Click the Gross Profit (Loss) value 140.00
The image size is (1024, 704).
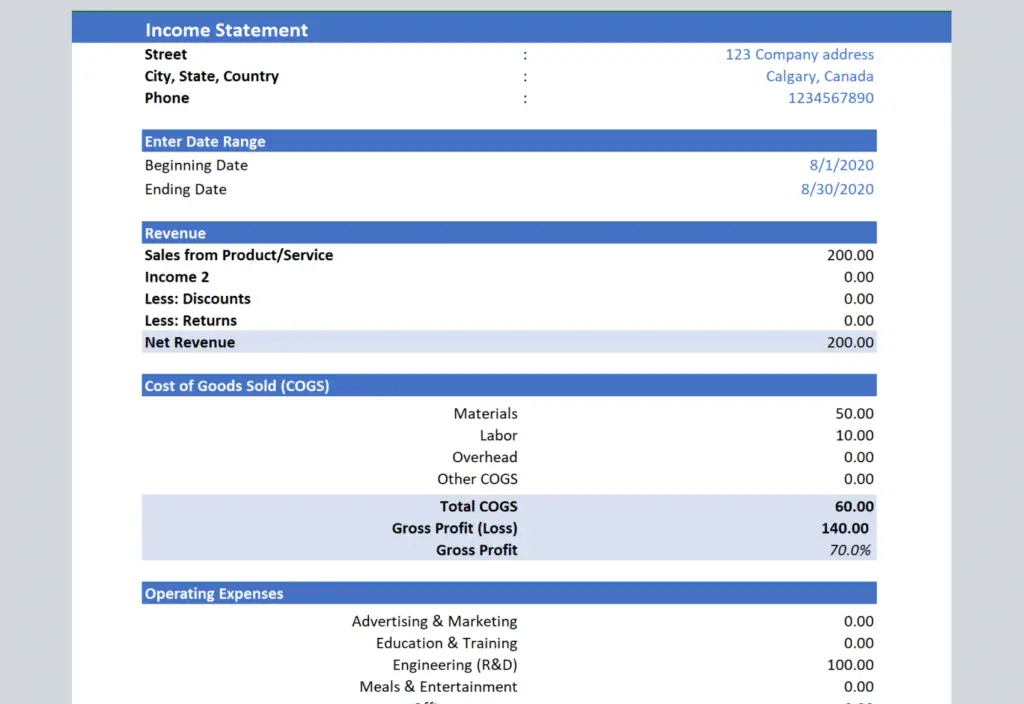(845, 528)
